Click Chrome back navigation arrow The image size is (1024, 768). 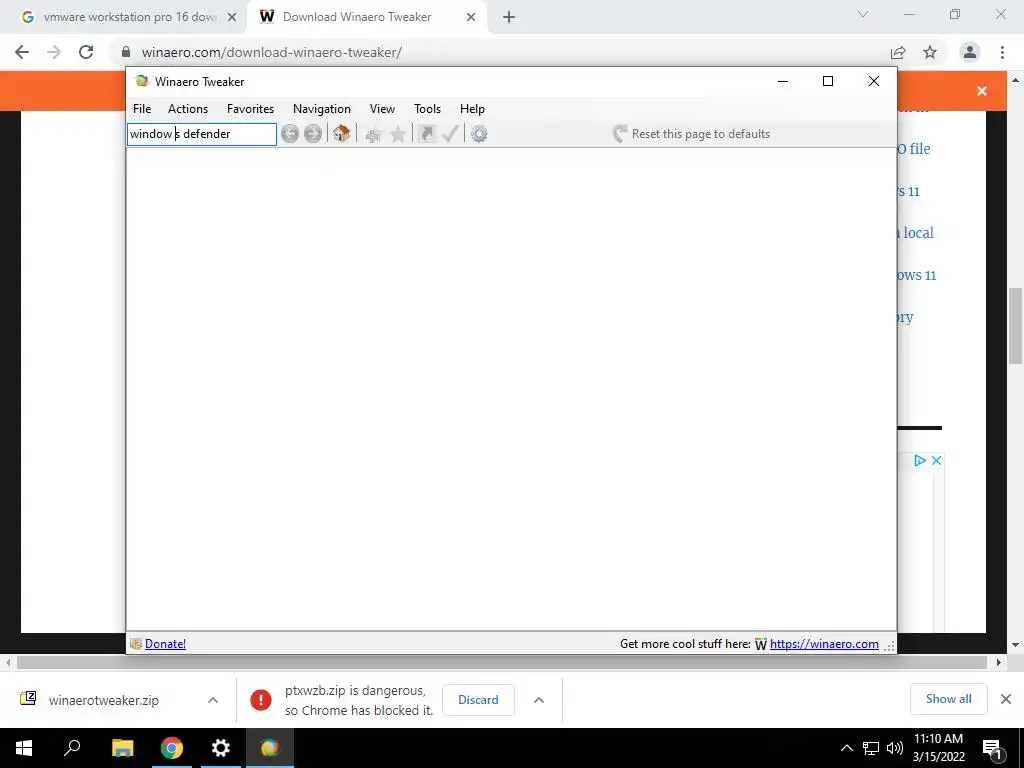pos(22,52)
